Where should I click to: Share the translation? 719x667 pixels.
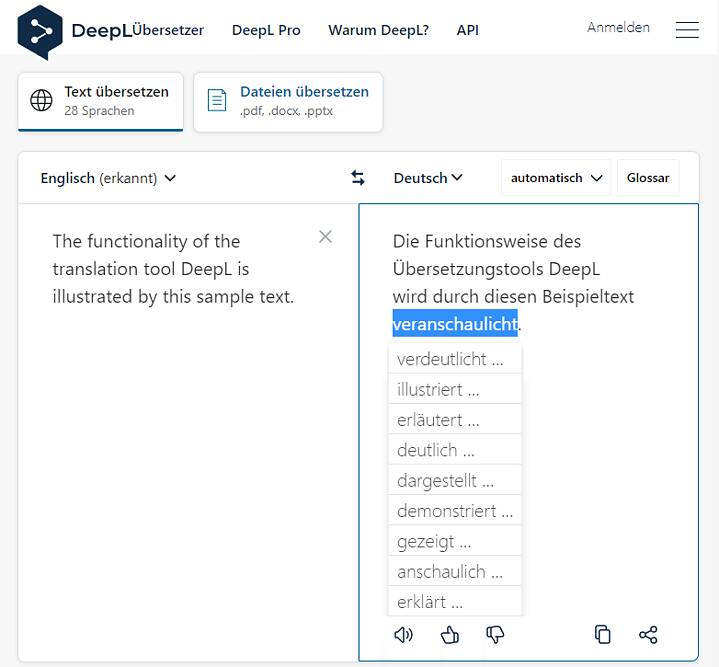pyautogui.click(x=648, y=635)
